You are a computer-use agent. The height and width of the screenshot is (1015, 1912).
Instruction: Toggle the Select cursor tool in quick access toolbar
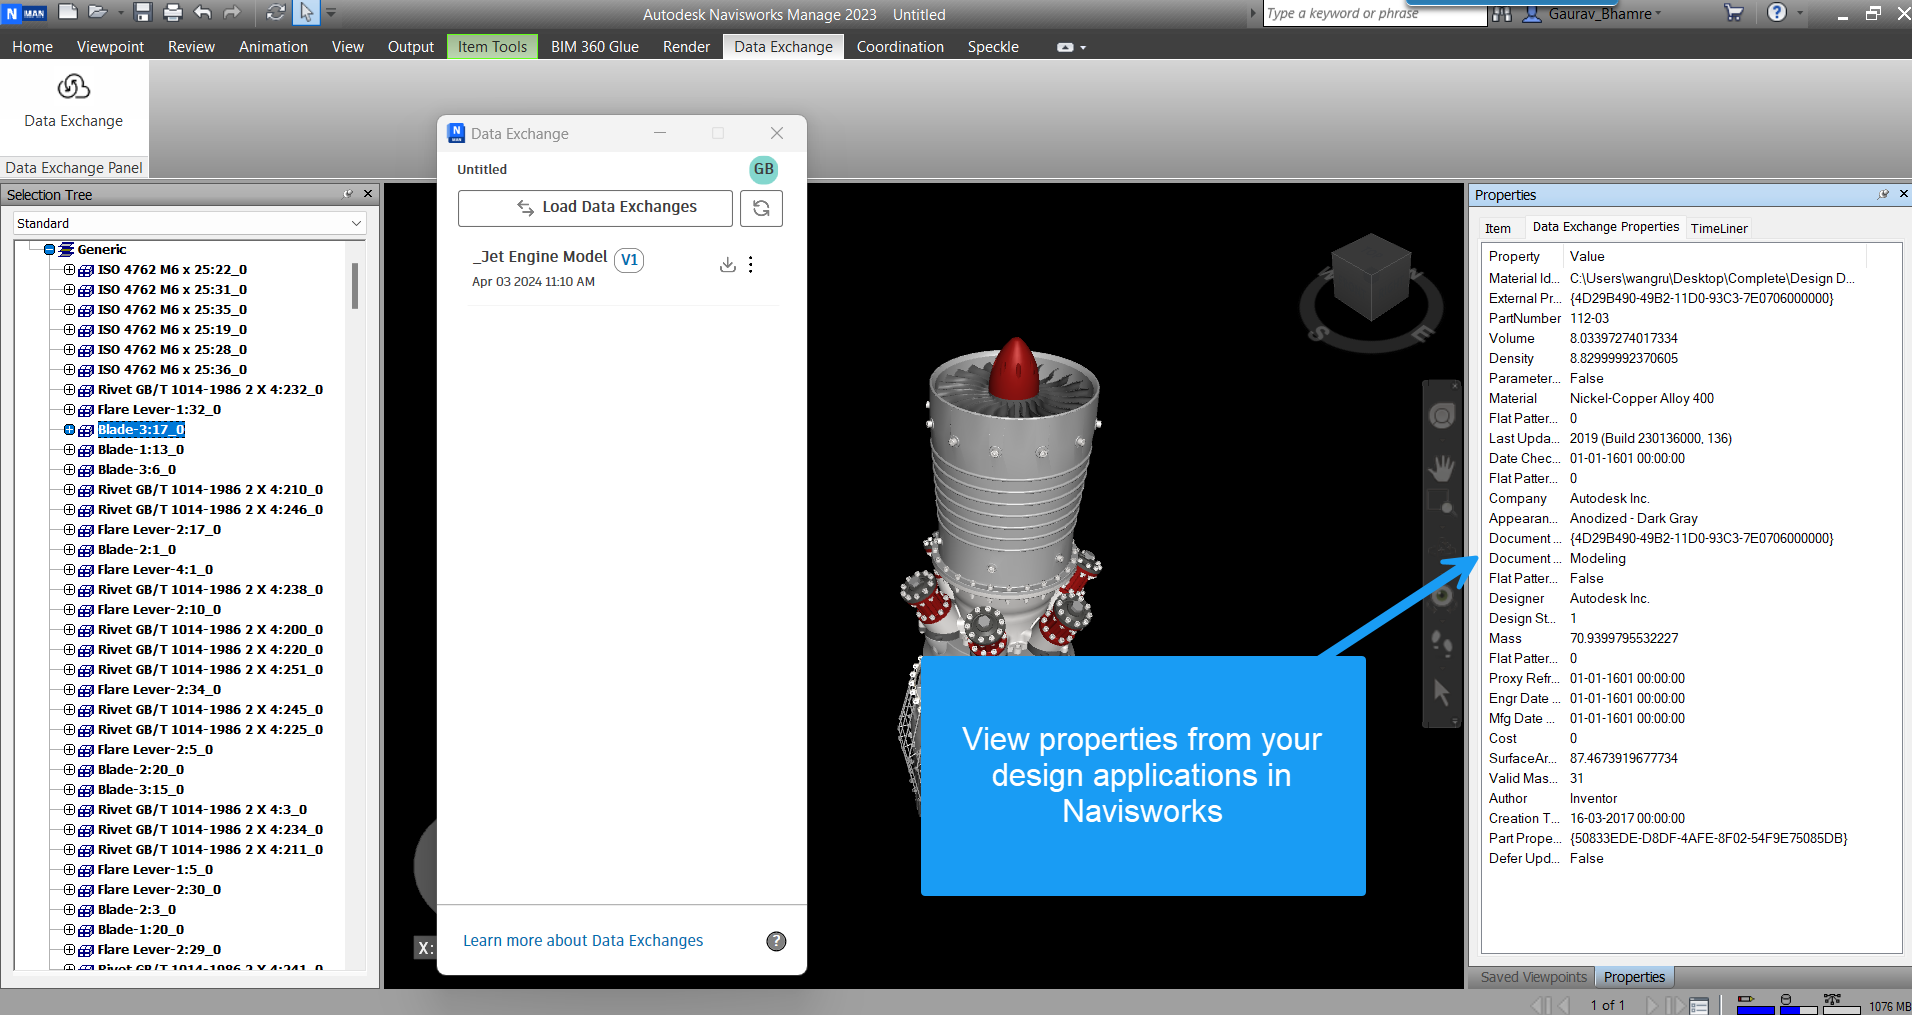pyautogui.click(x=306, y=13)
